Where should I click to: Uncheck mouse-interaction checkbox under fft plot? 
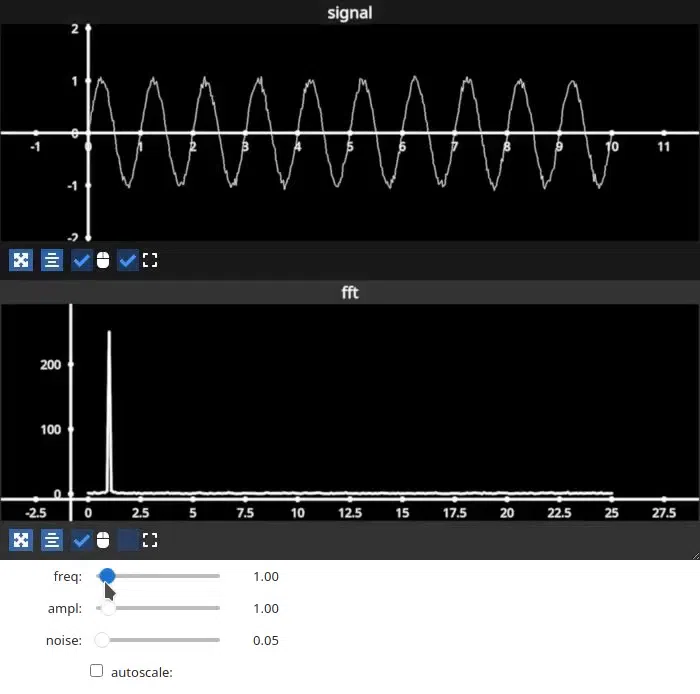tap(82, 540)
